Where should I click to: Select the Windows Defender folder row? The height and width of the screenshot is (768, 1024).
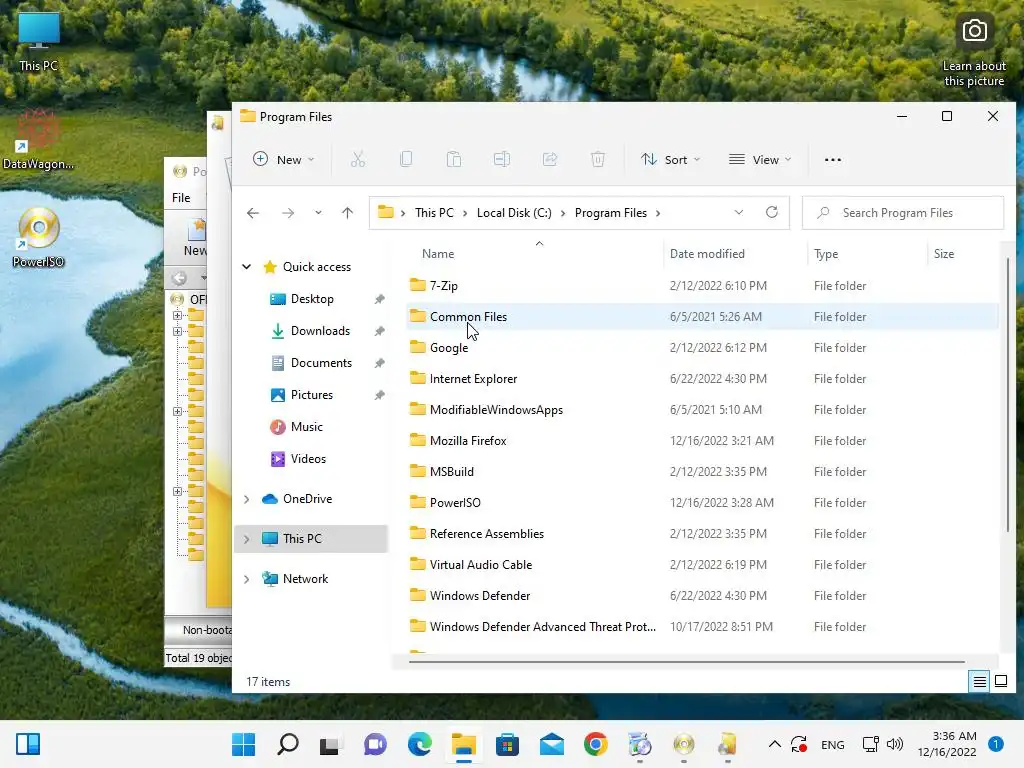point(702,596)
